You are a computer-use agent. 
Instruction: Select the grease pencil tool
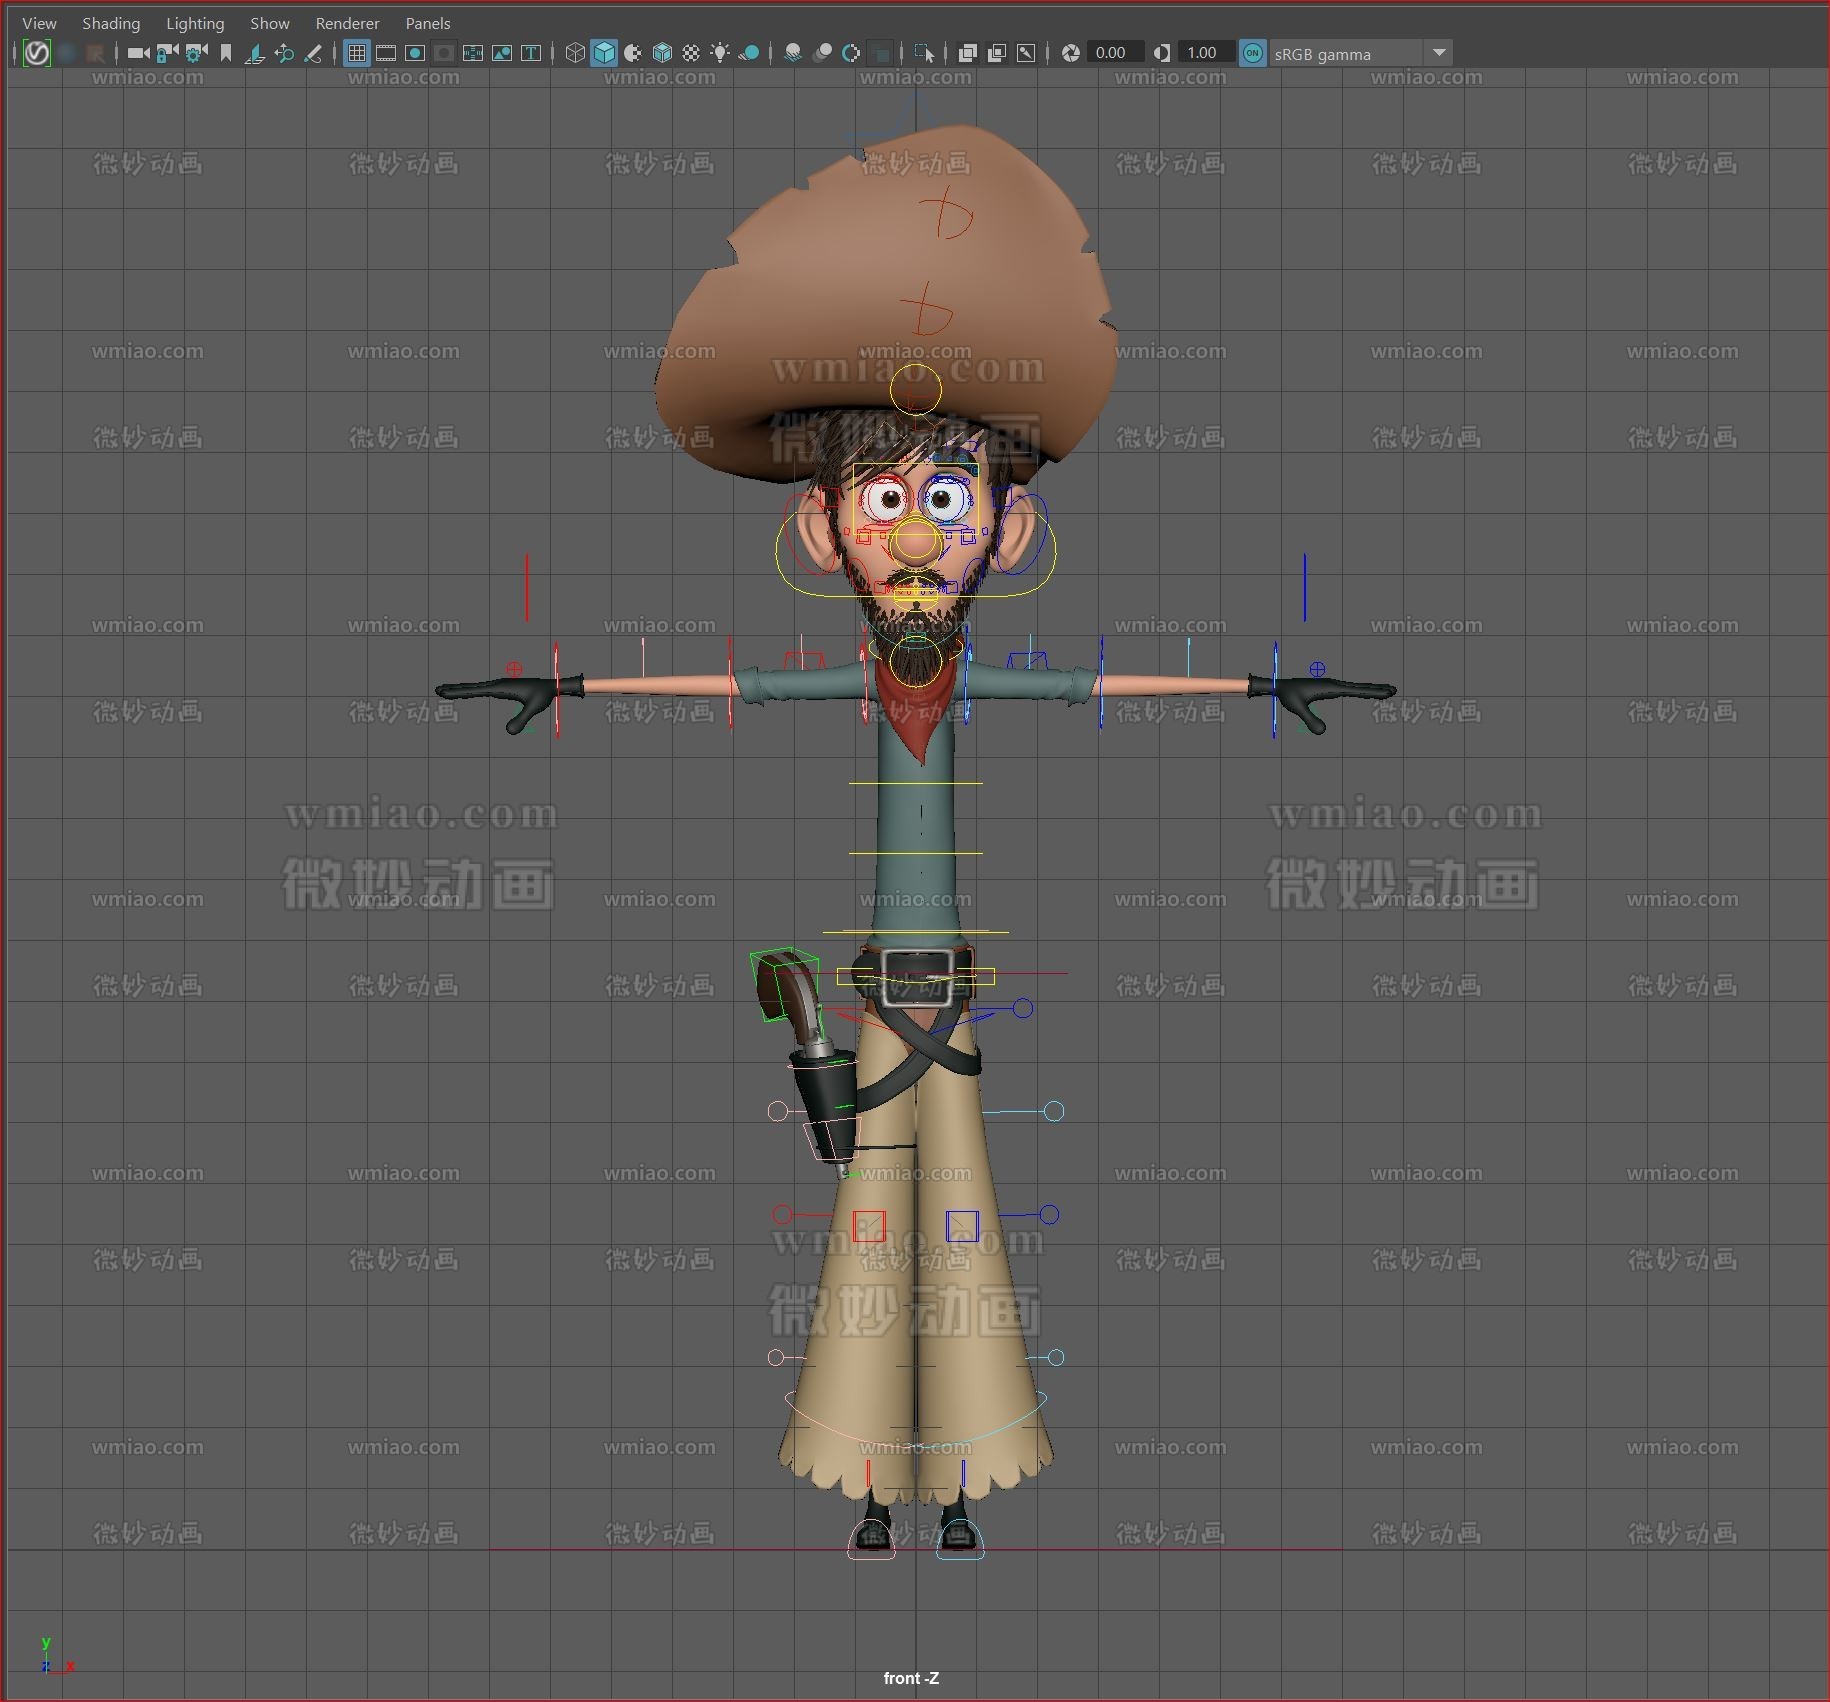(x=315, y=53)
